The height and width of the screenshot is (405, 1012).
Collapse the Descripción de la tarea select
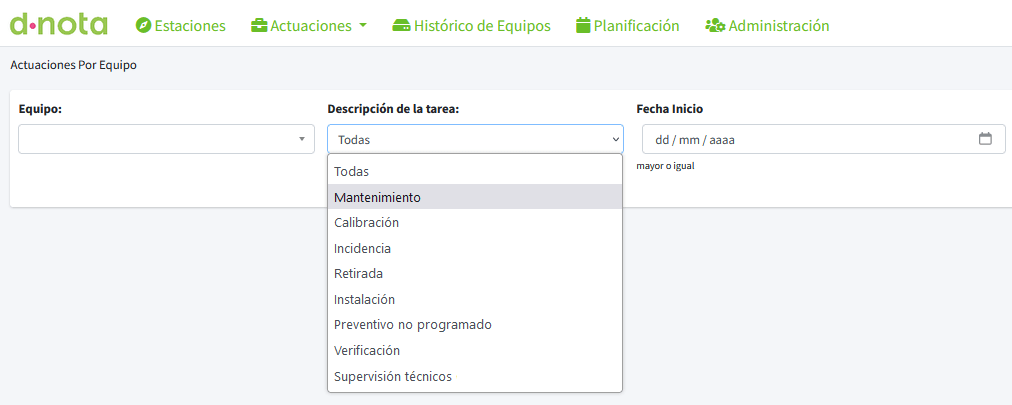[475, 139]
